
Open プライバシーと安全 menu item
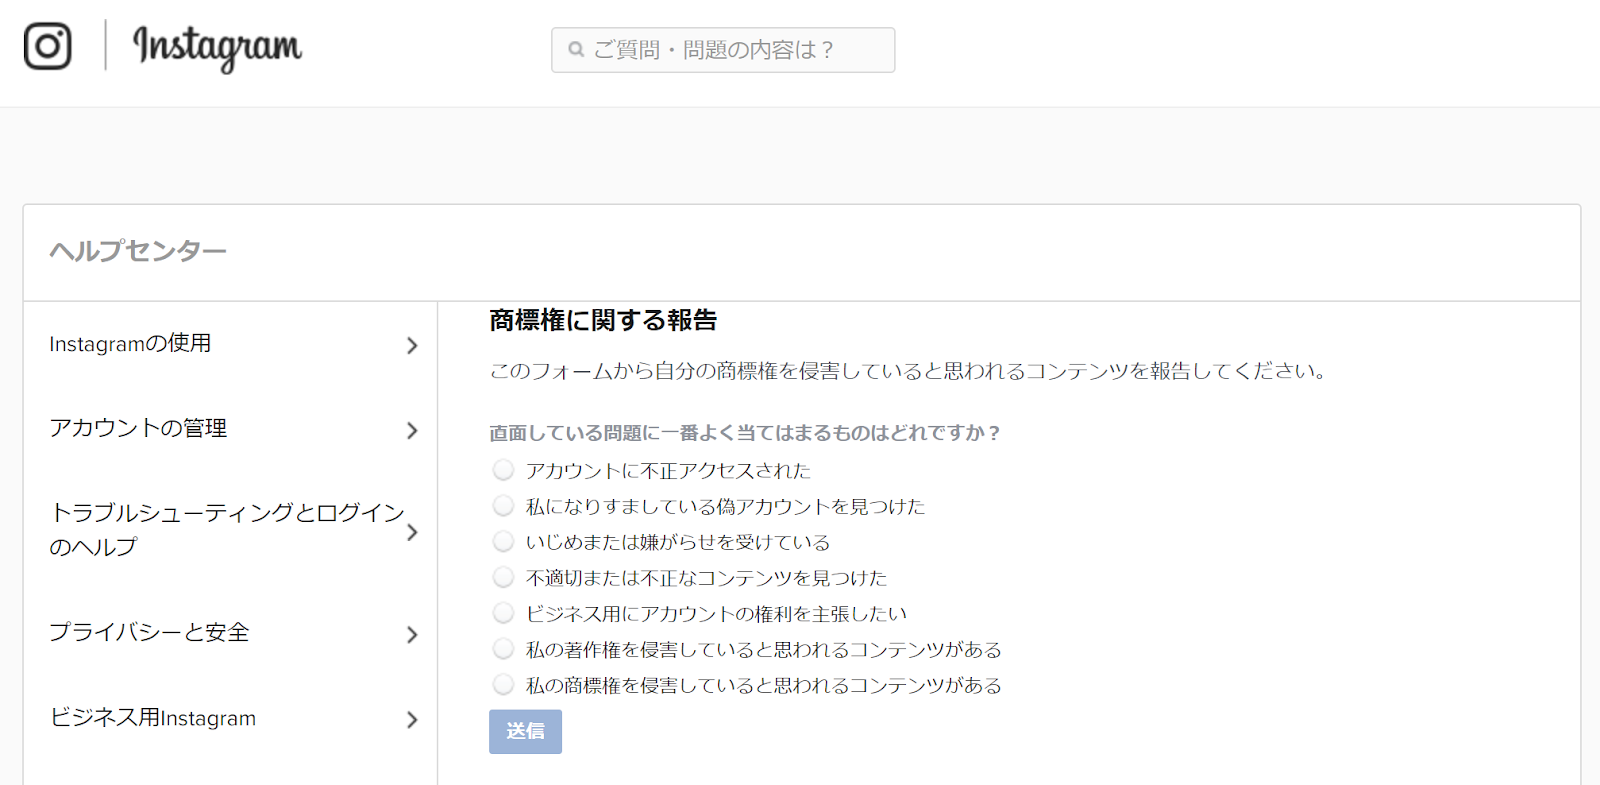coord(149,633)
